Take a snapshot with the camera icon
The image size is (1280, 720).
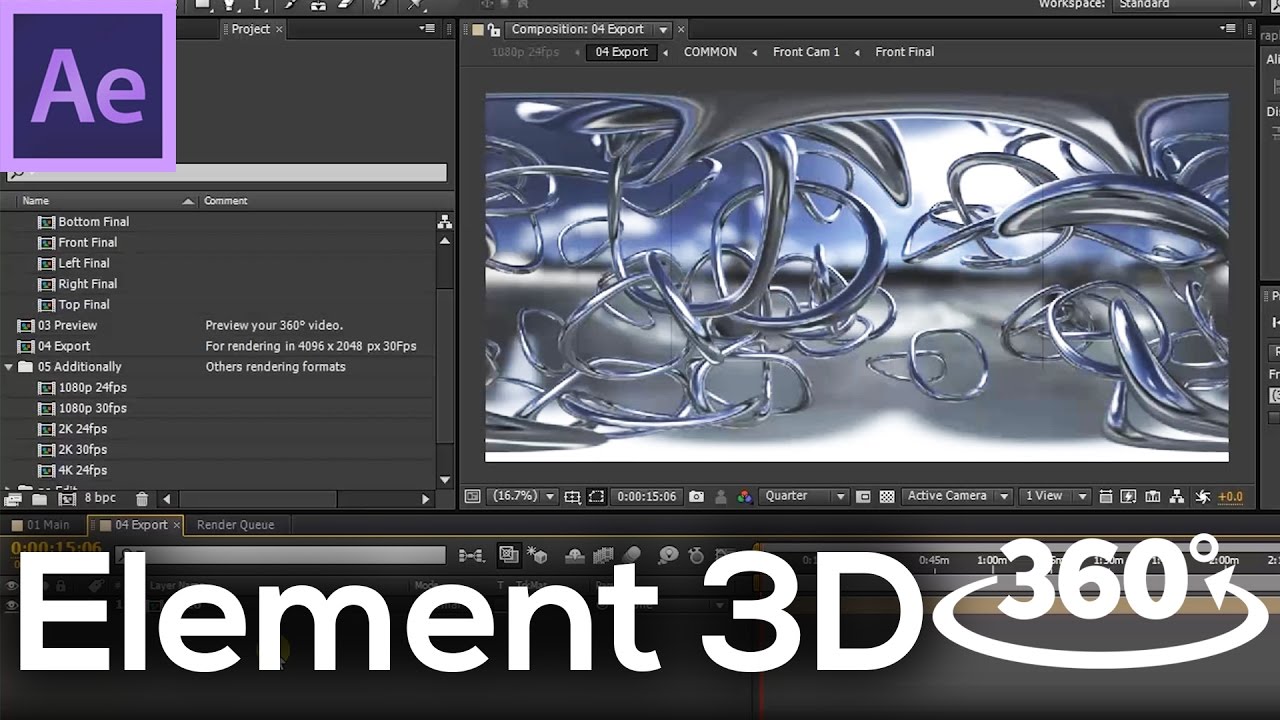(697, 496)
